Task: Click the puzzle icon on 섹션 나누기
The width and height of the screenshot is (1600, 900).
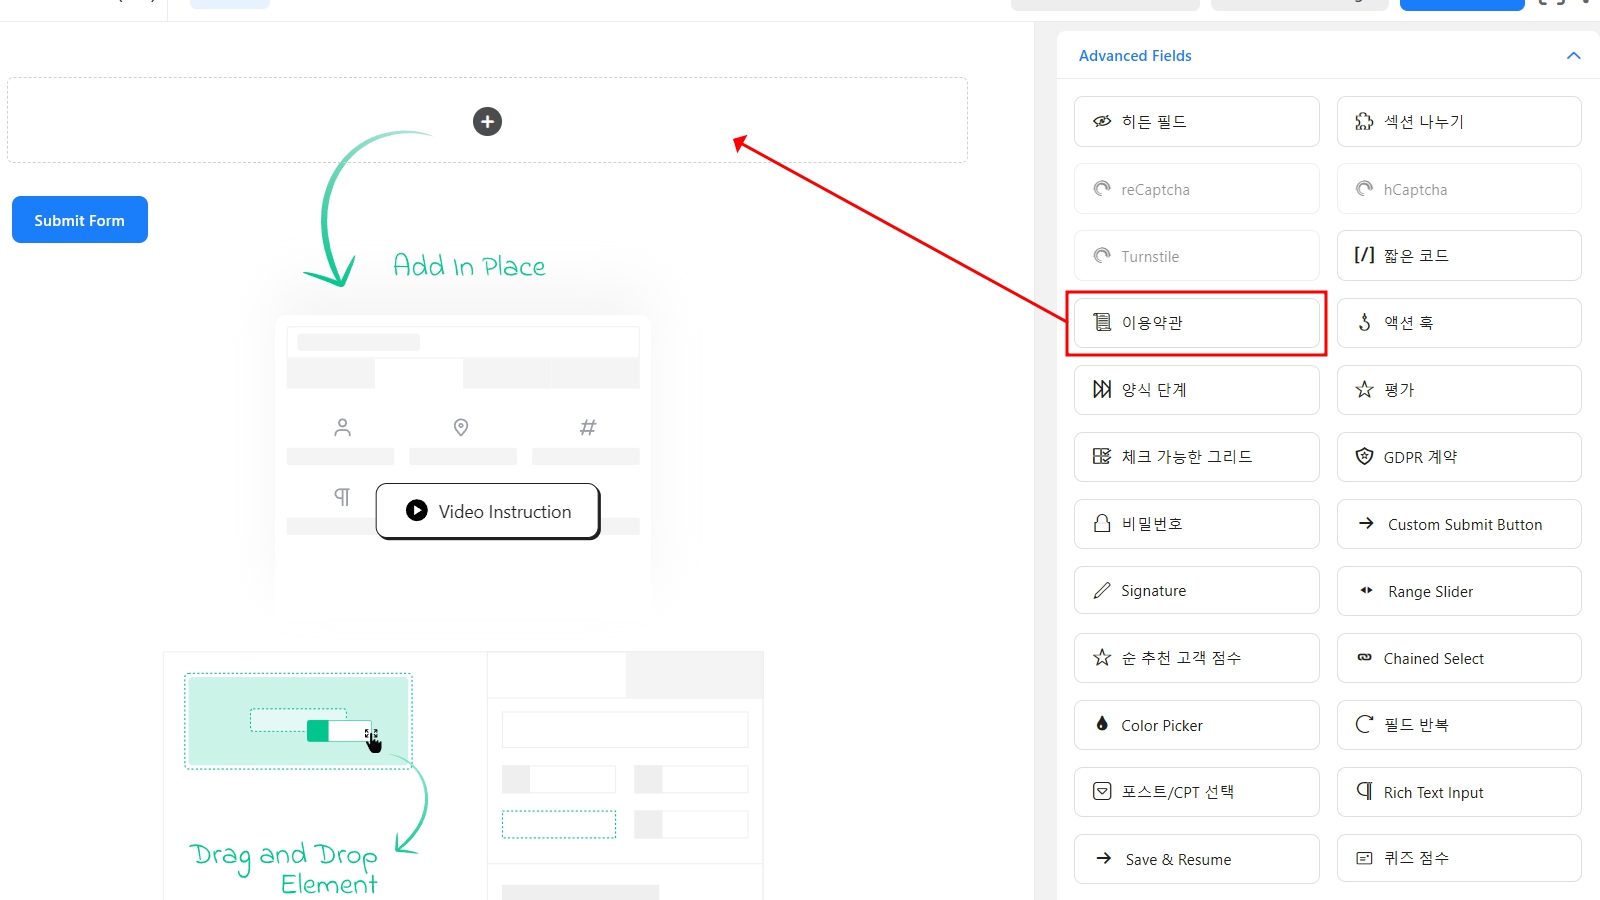Action: [x=1364, y=121]
